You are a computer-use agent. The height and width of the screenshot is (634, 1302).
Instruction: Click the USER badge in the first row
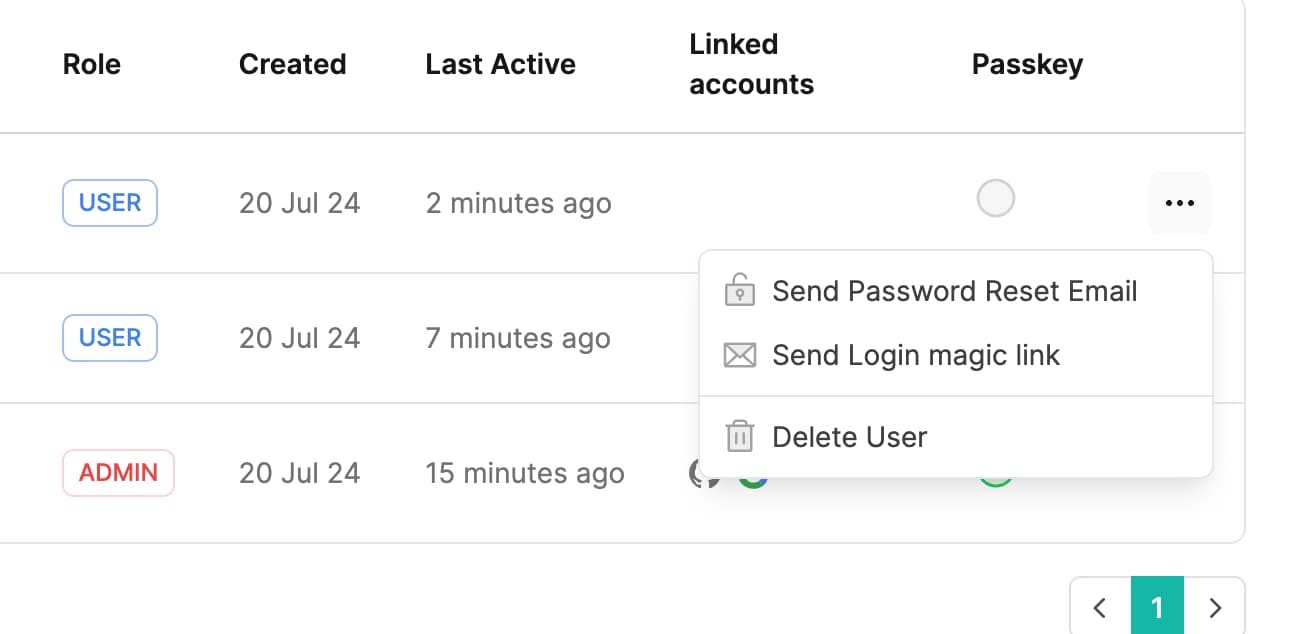[110, 203]
